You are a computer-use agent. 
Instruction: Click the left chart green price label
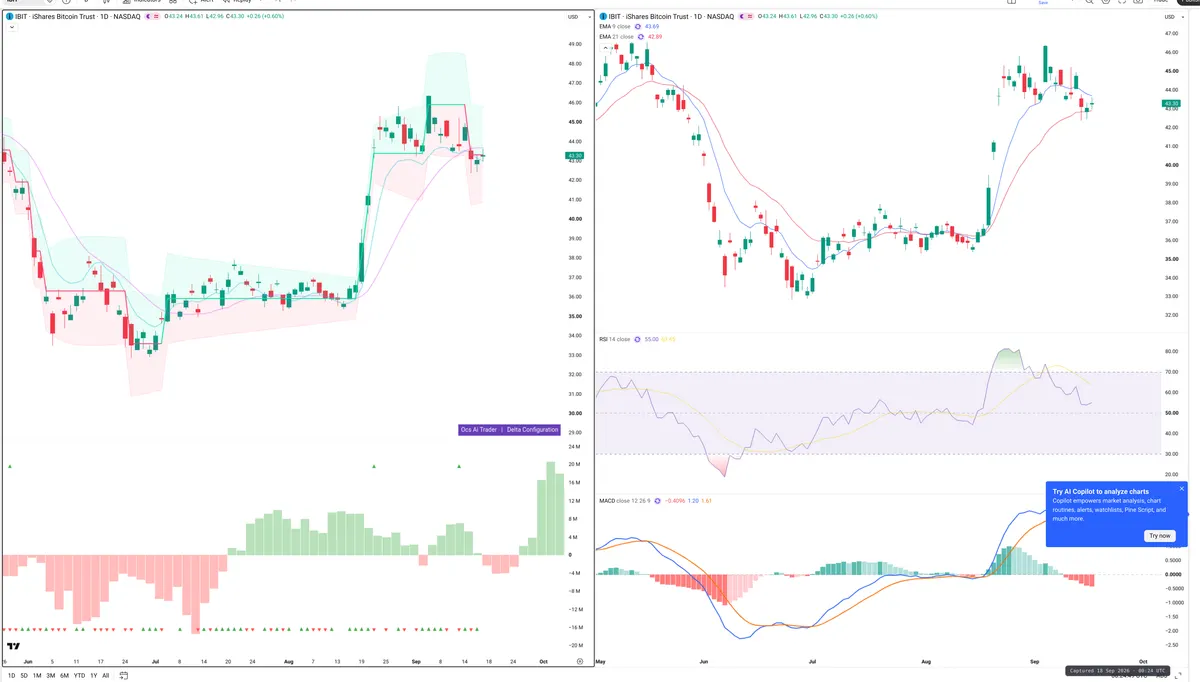click(574, 156)
